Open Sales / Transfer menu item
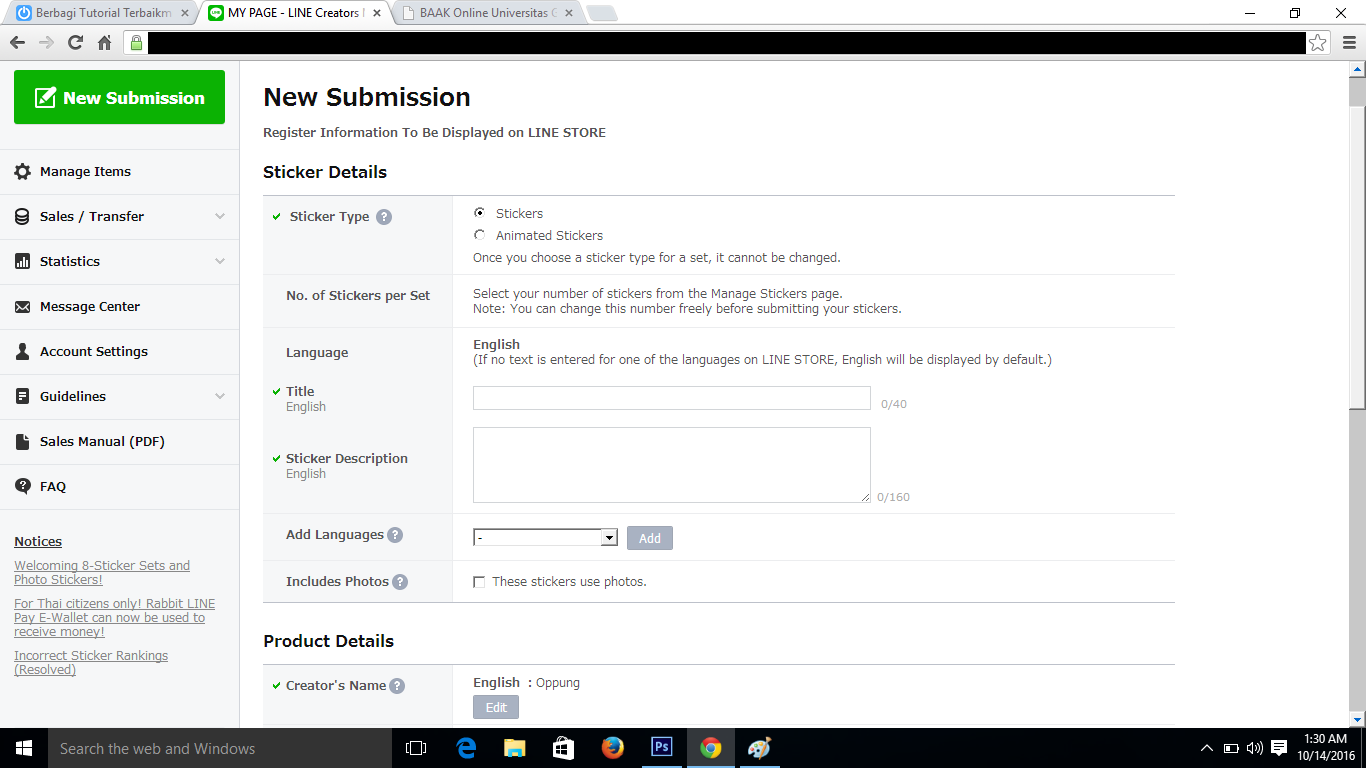1366x768 pixels. (x=92, y=217)
